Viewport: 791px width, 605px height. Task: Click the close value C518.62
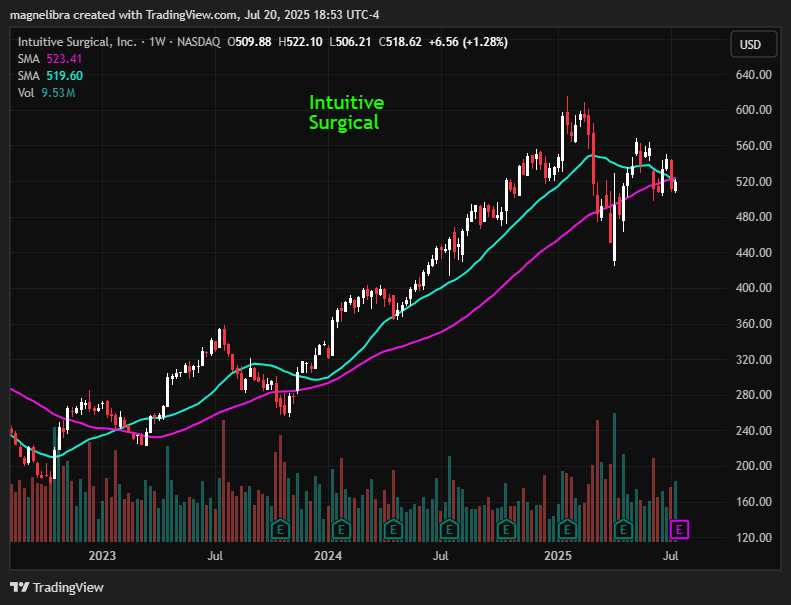(400, 42)
